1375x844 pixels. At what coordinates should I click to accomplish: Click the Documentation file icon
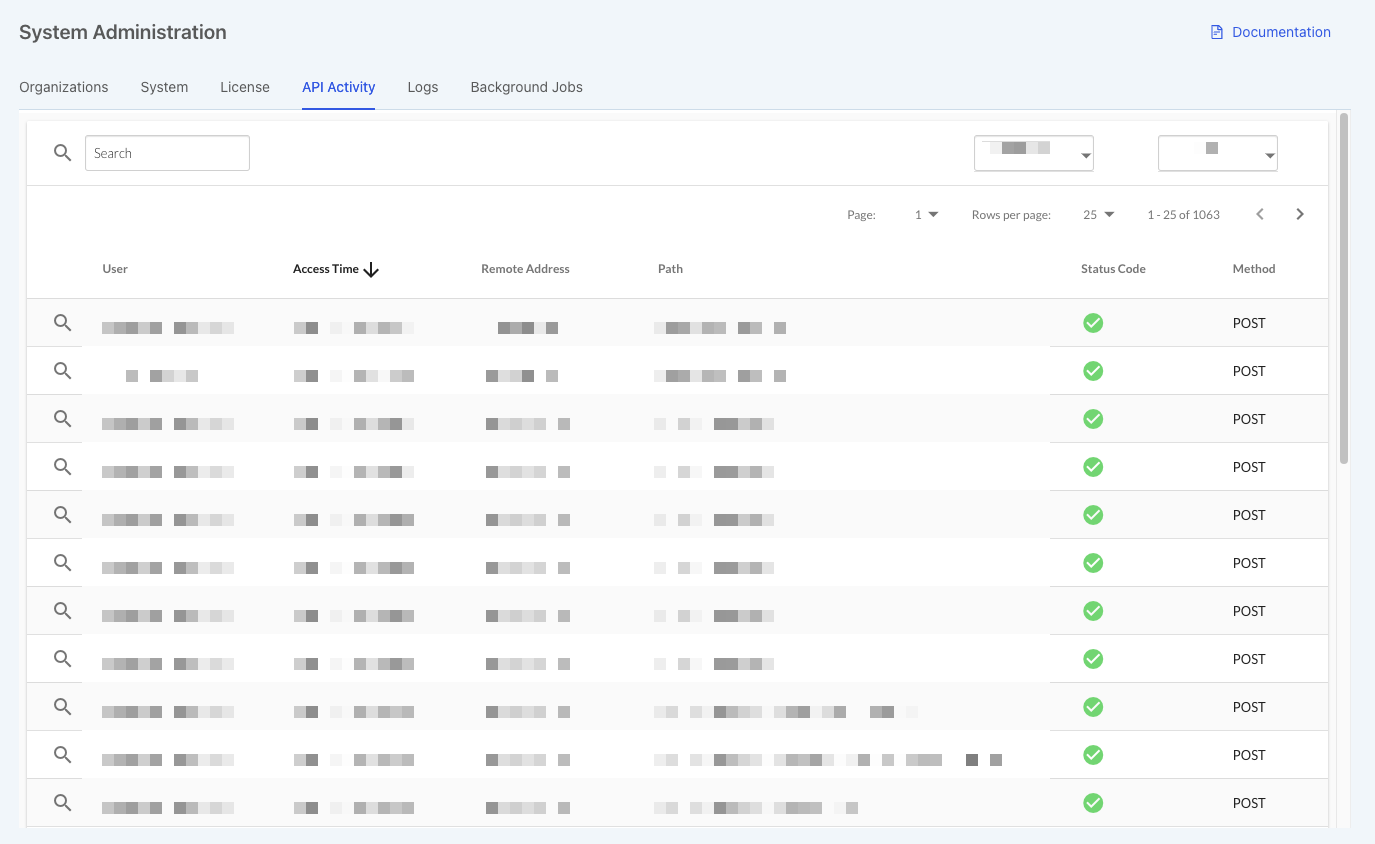point(1217,32)
